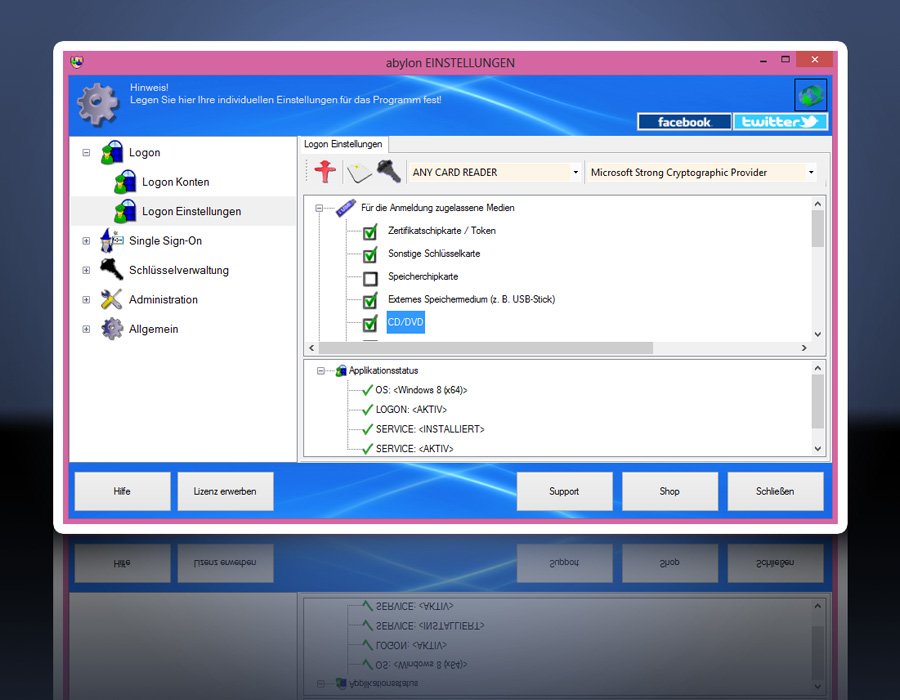Screen dimensions: 900x700
Task: Expand the Allgemein node
Action: (86, 329)
